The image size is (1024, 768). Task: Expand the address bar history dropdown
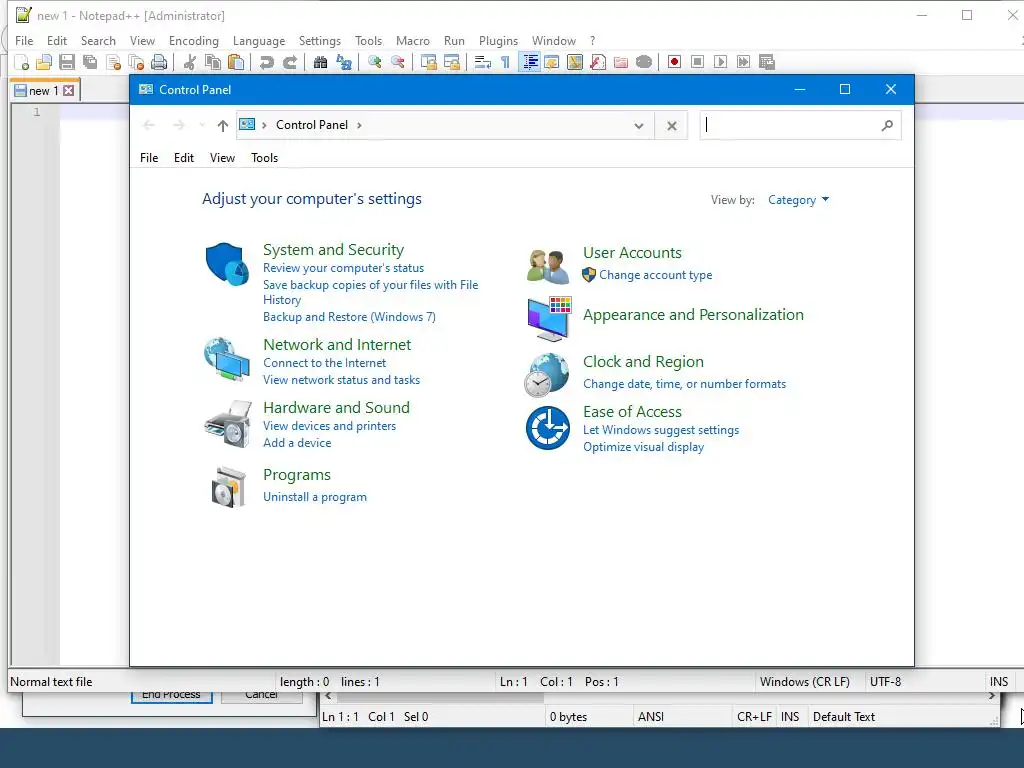pyautogui.click(x=639, y=125)
